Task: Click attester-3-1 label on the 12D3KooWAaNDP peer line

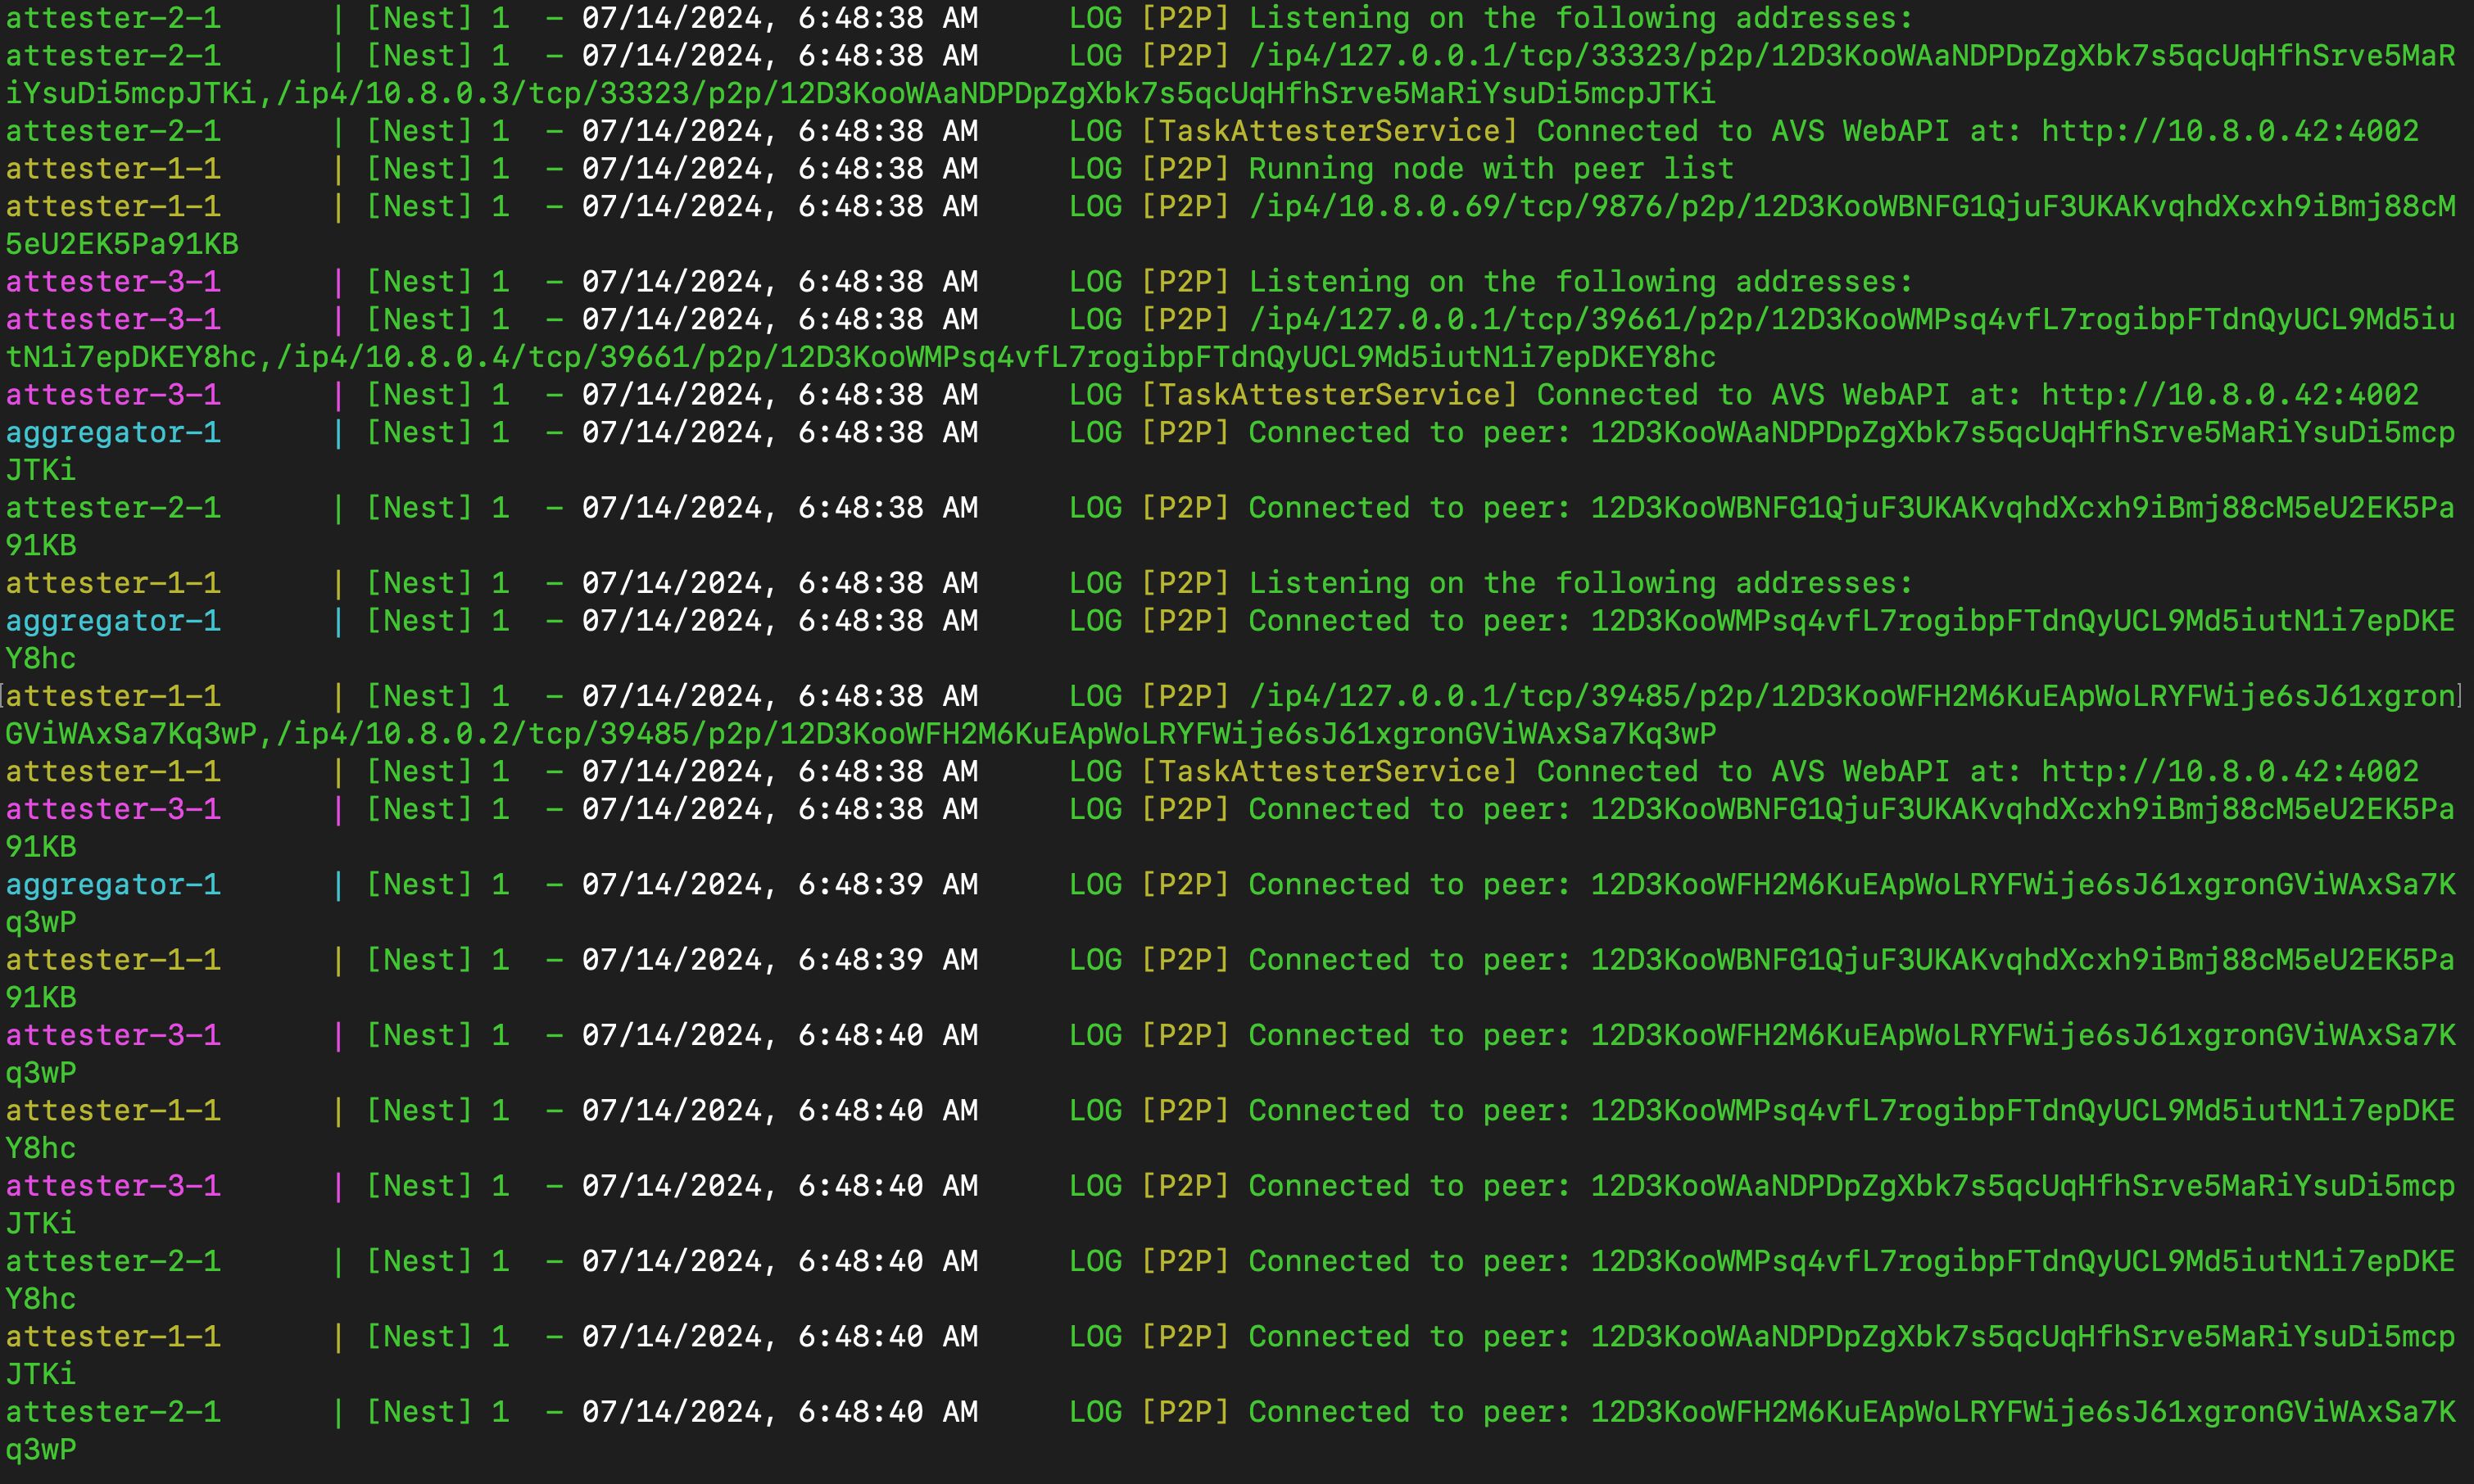Action: point(113,1186)
